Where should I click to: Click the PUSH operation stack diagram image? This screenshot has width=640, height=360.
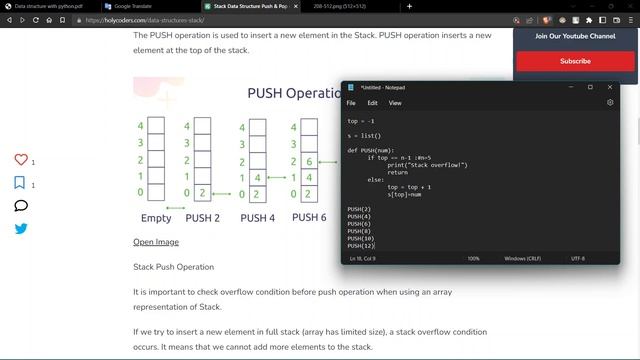[x=237, y=151]
